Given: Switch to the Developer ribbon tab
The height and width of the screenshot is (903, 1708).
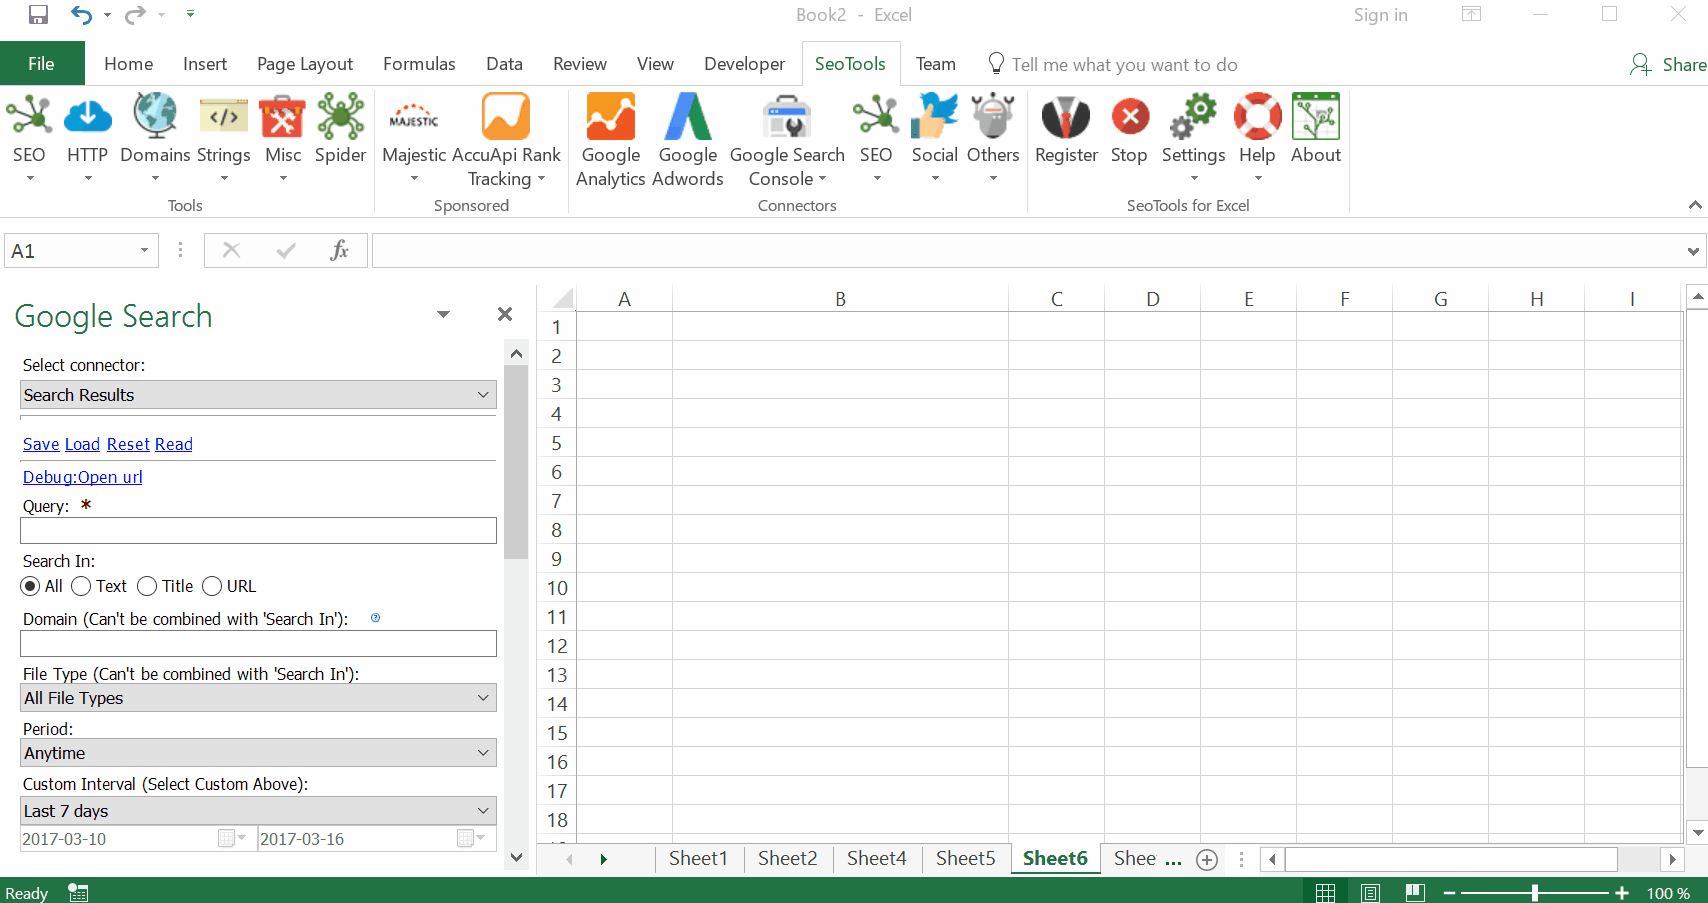Looking at the screenshot, I should pyautogui.click(x=744, y=64).
